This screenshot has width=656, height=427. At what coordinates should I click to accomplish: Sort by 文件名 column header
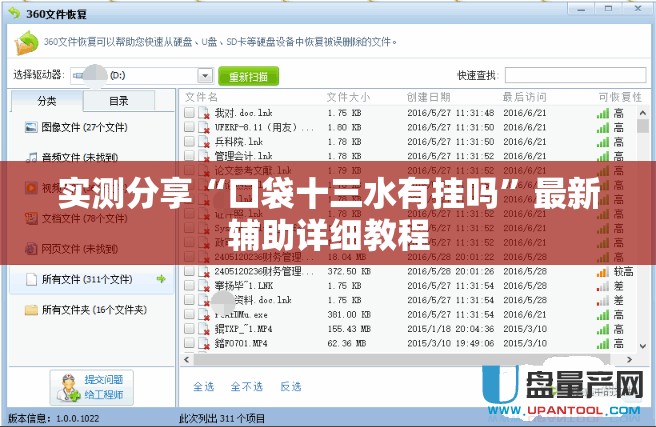(x=201, y=97)
